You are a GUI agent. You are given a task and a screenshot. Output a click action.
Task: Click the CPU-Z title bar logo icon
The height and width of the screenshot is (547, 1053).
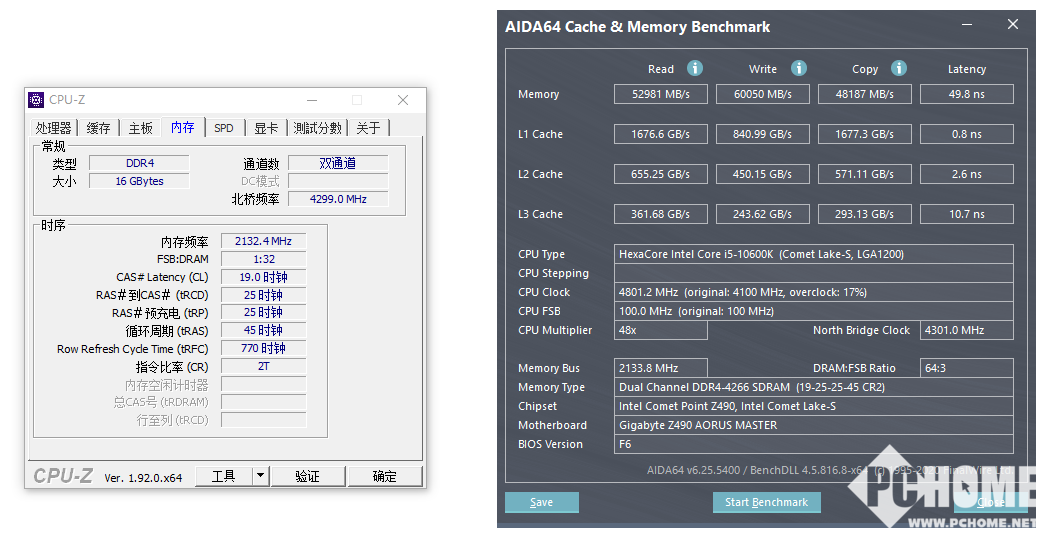36,100
